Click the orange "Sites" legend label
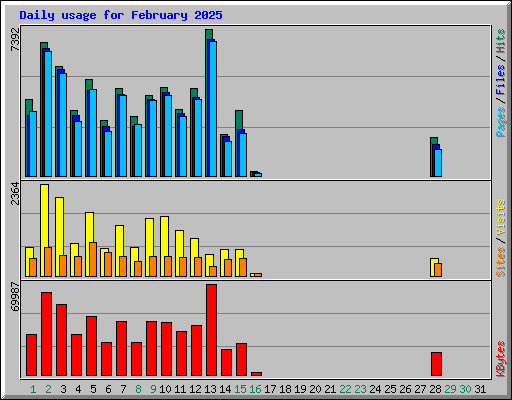512x400 pixels. click(x=500, y=262)
